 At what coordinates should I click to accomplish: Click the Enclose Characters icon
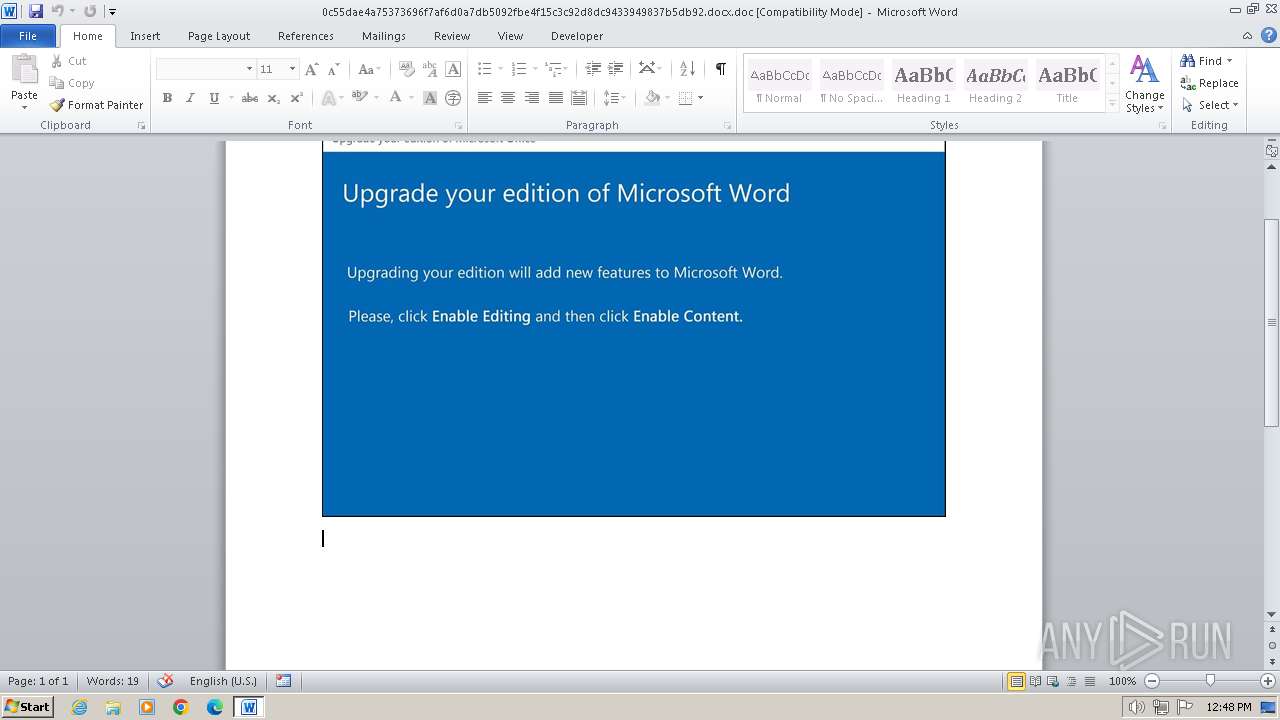(x=453, y=98)
